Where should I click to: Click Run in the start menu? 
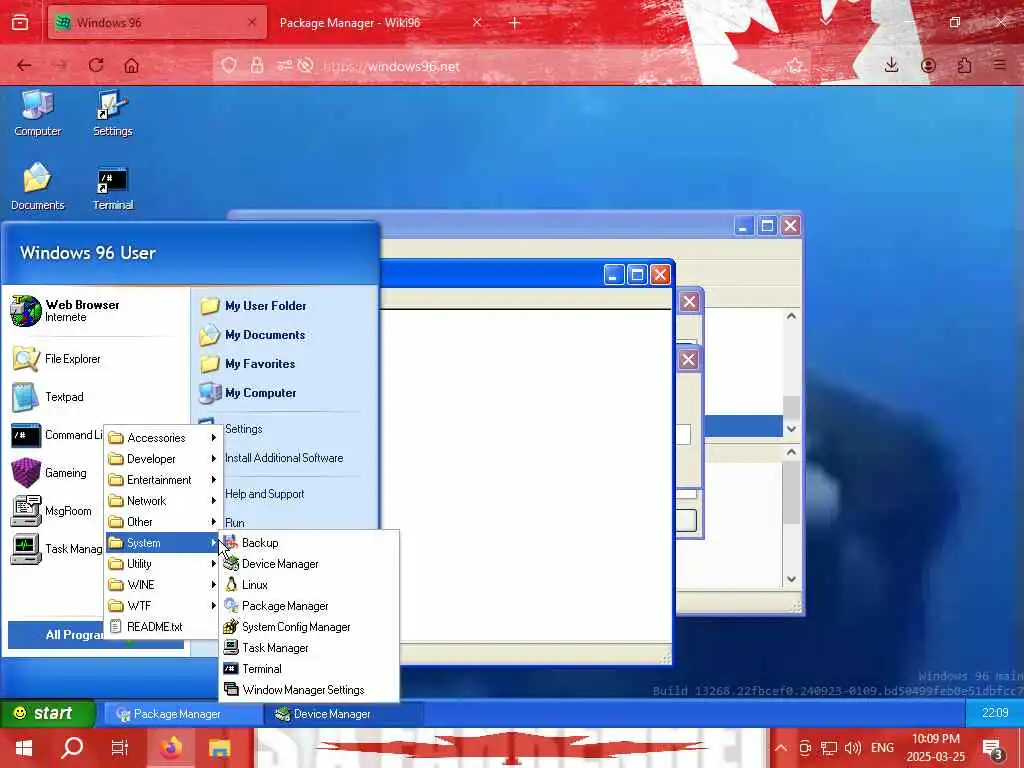tap(234, 522)
